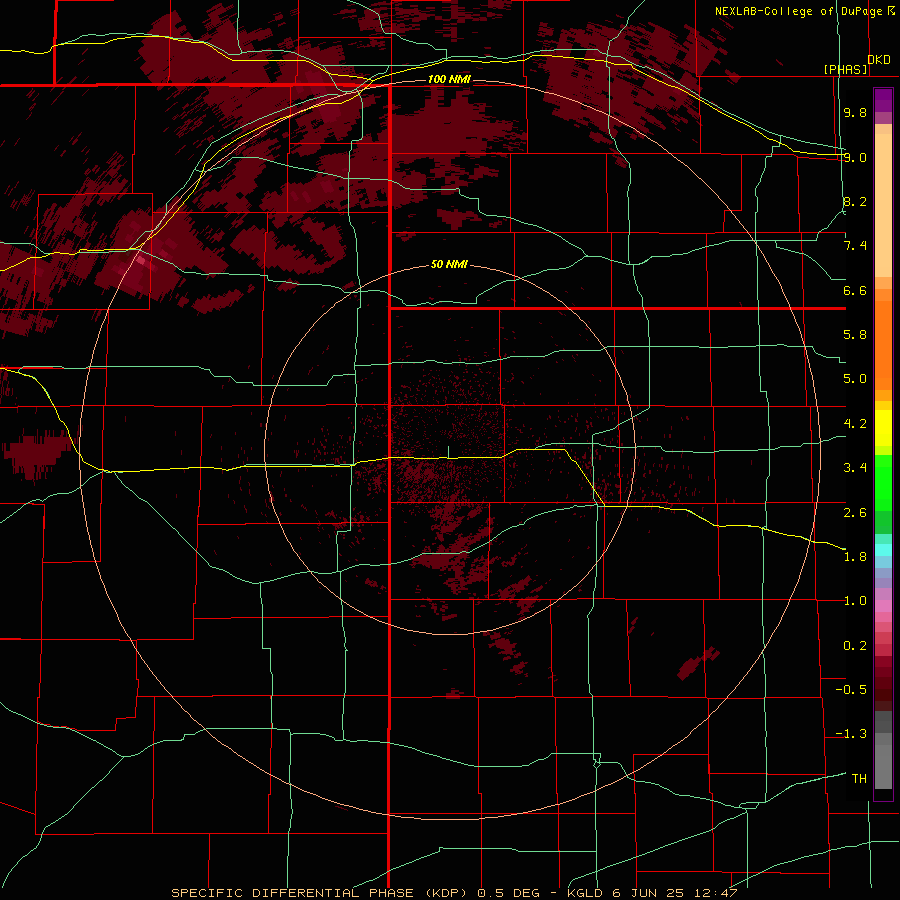The image size is (900, 900).
Task: Click the 100 NMI range ring label
Action: (x=449, y=79)
